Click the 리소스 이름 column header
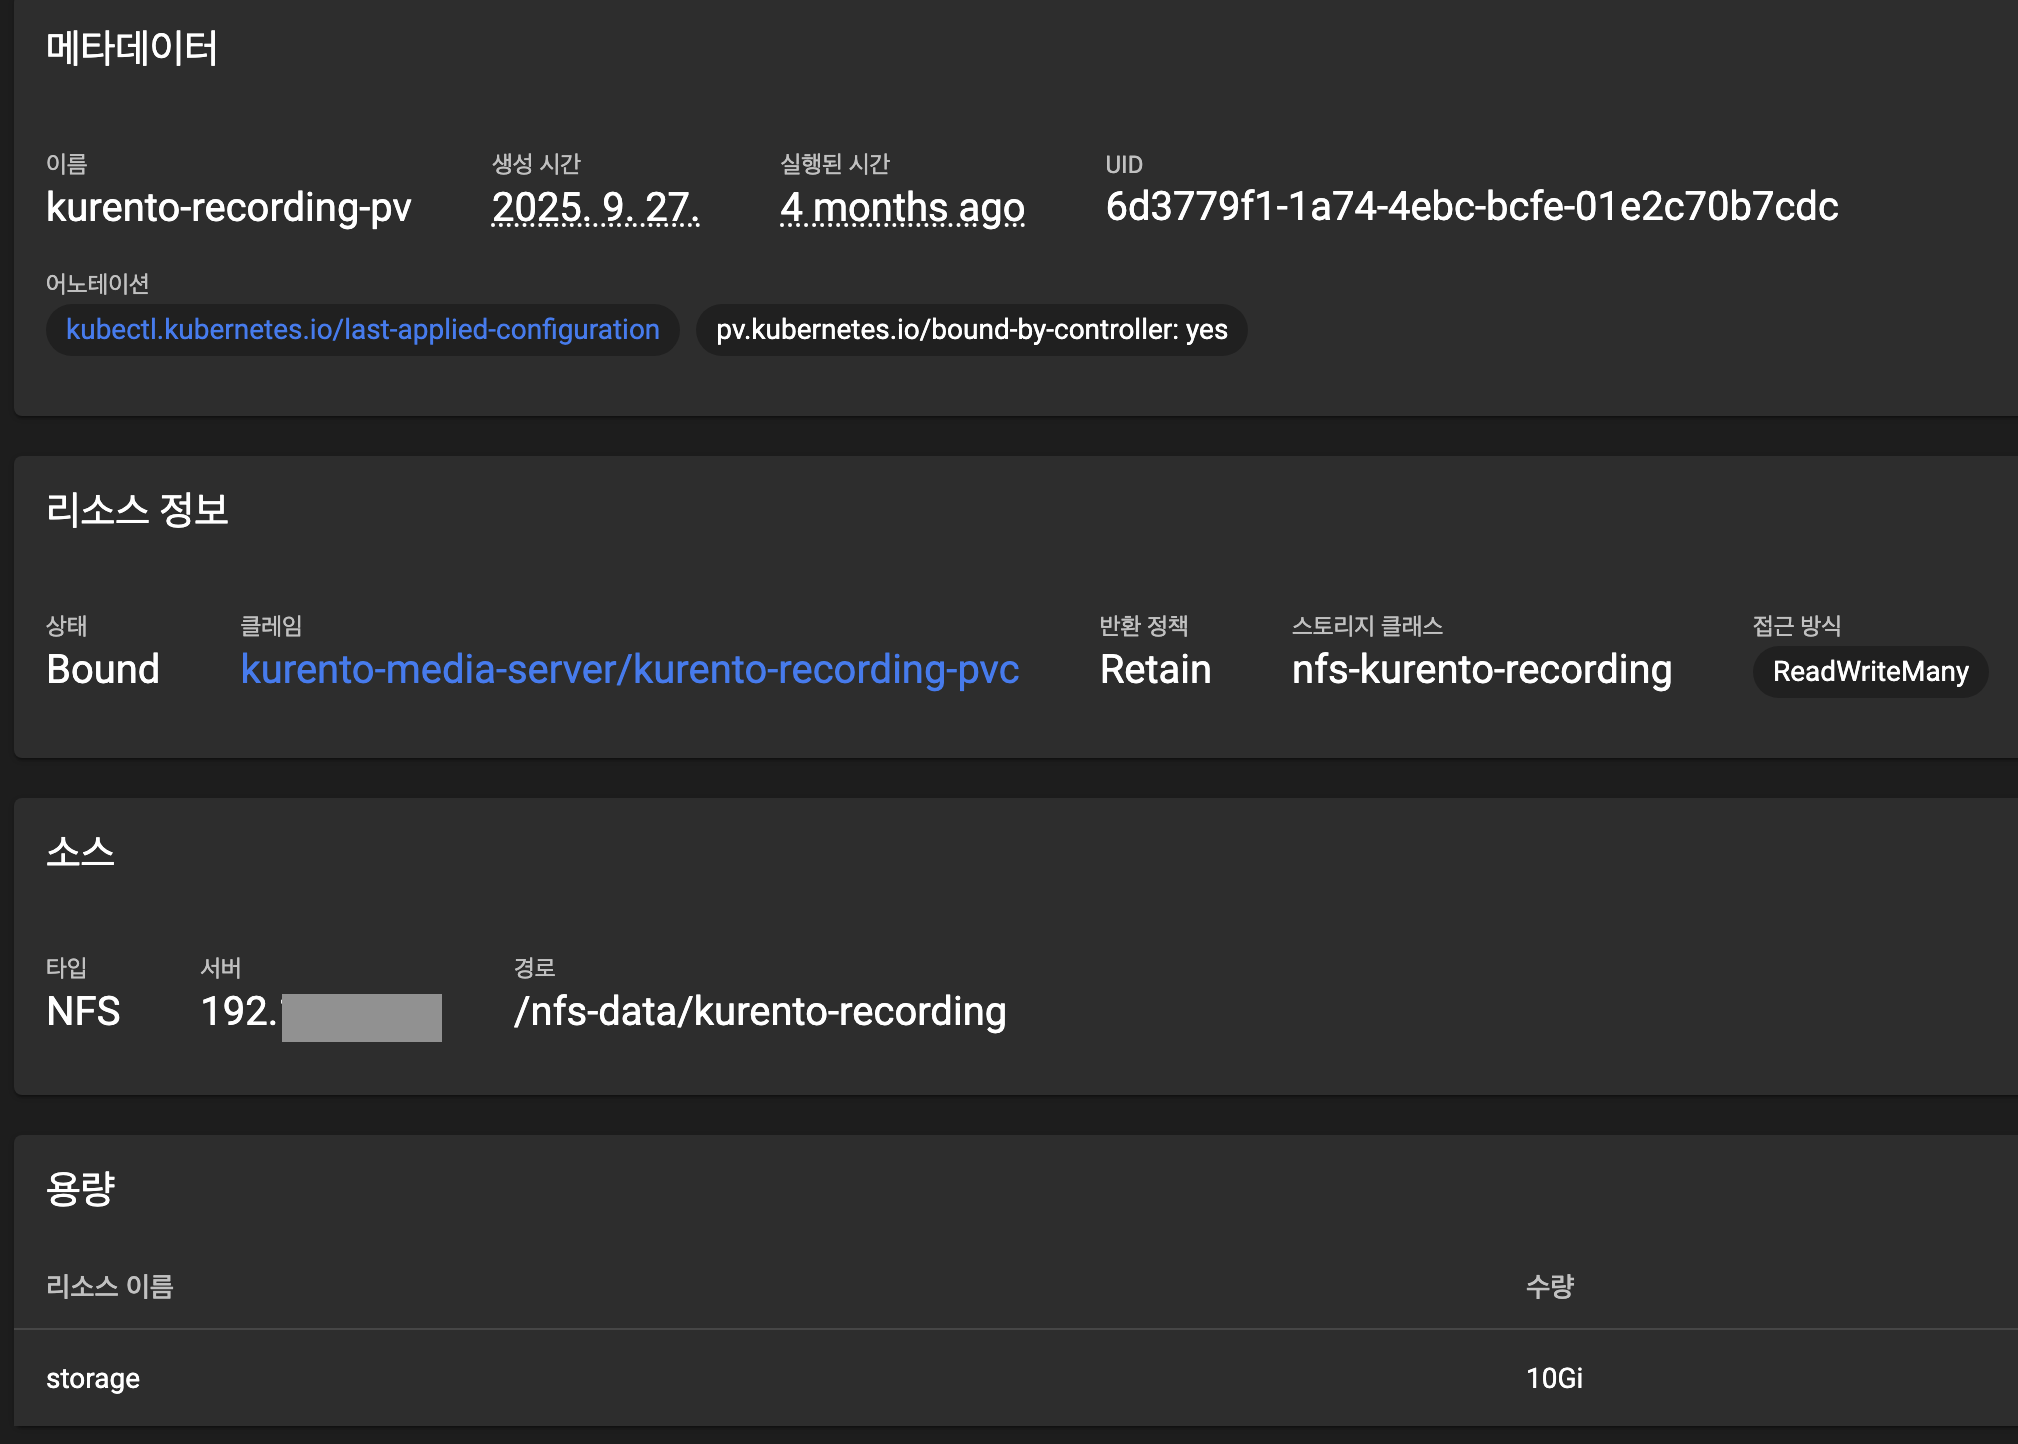The image size is (2018, 1444). tap(109, 1286)
